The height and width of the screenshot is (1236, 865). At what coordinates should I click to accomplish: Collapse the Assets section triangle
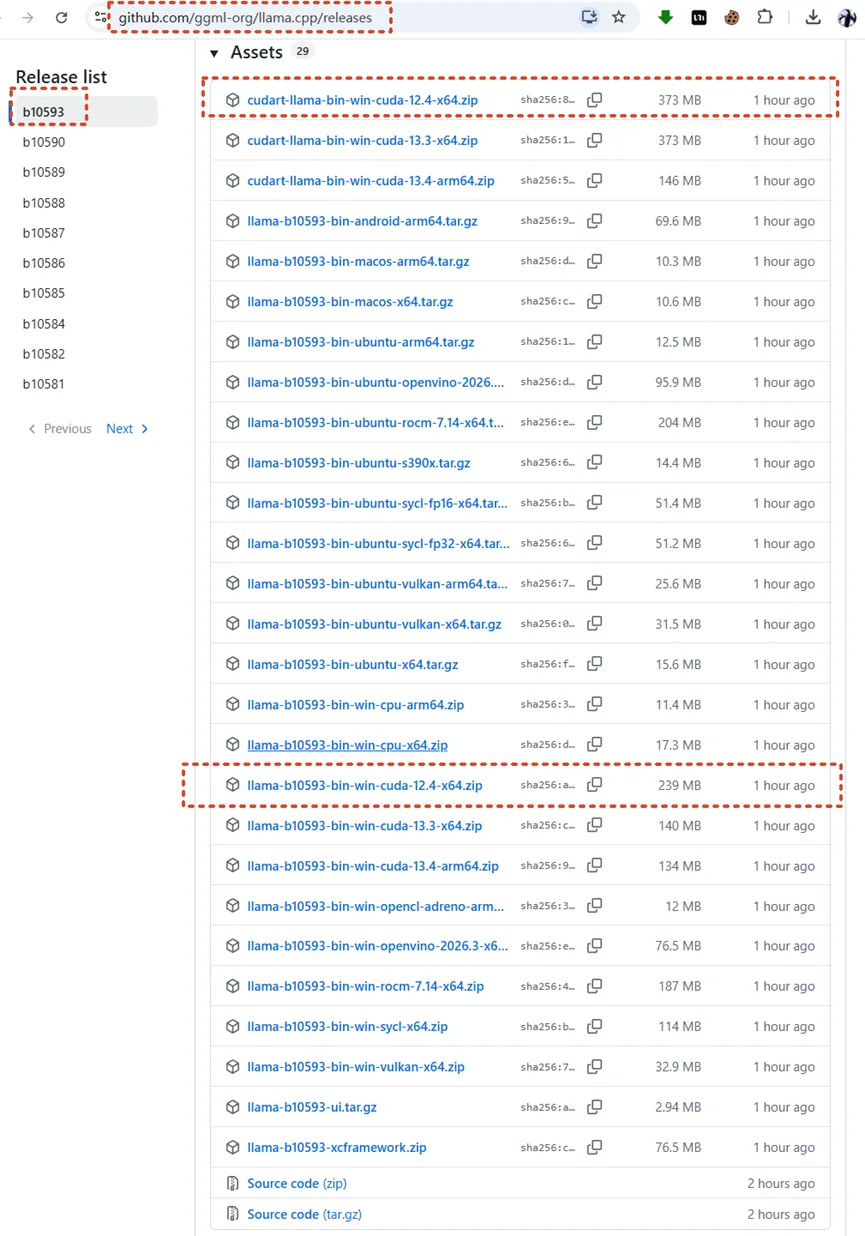click(x=213, y=53)
